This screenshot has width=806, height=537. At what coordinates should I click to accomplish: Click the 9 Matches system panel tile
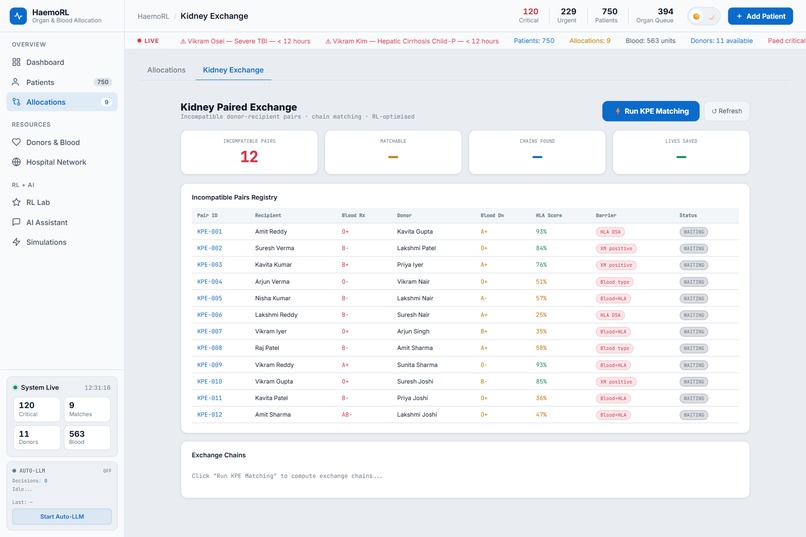click(x=87, y=409)
